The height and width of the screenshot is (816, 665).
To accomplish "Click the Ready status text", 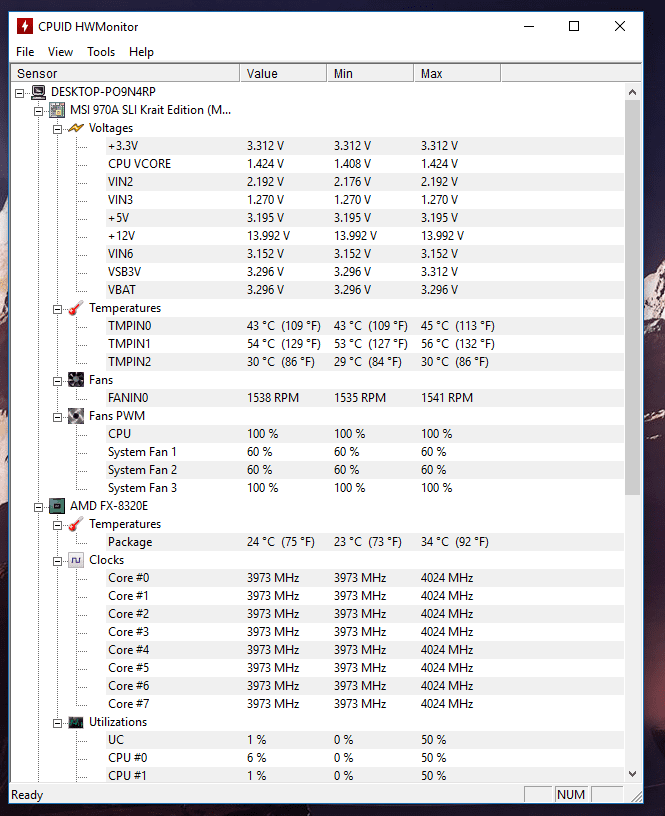I will coord(27,795).
